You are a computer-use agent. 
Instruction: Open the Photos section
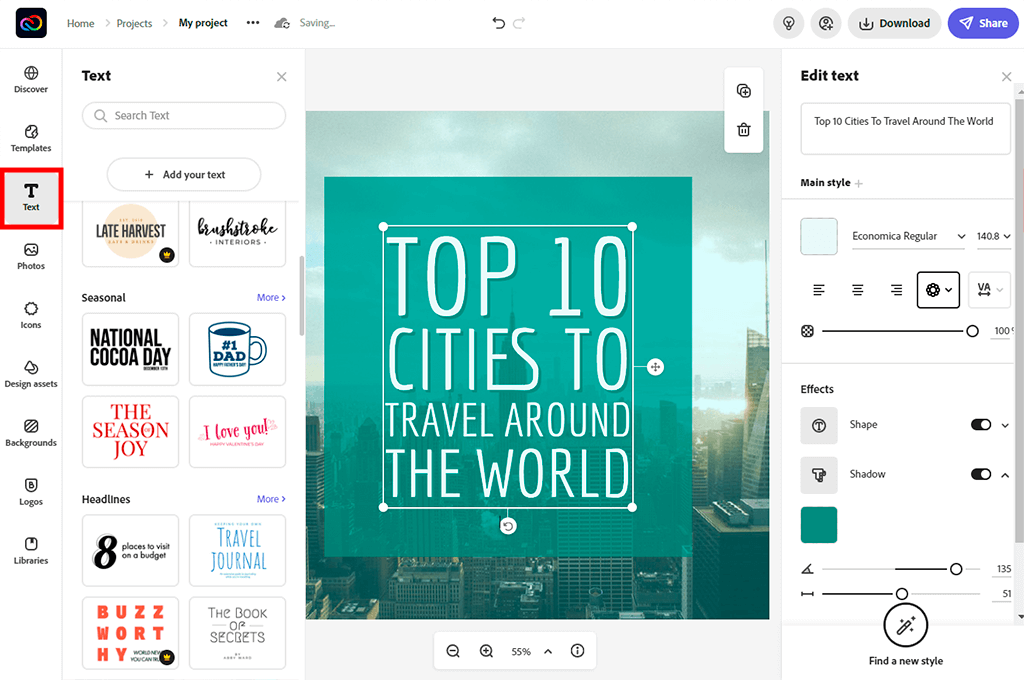coord(31,257)
